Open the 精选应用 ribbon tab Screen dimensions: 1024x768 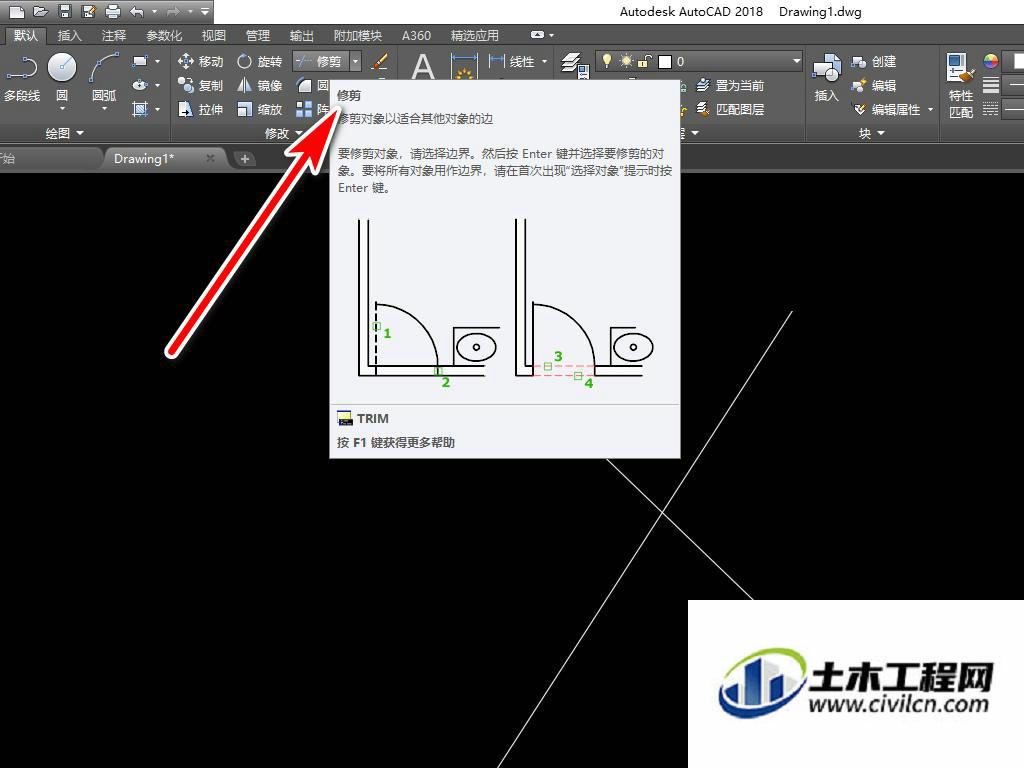point(475,35)
